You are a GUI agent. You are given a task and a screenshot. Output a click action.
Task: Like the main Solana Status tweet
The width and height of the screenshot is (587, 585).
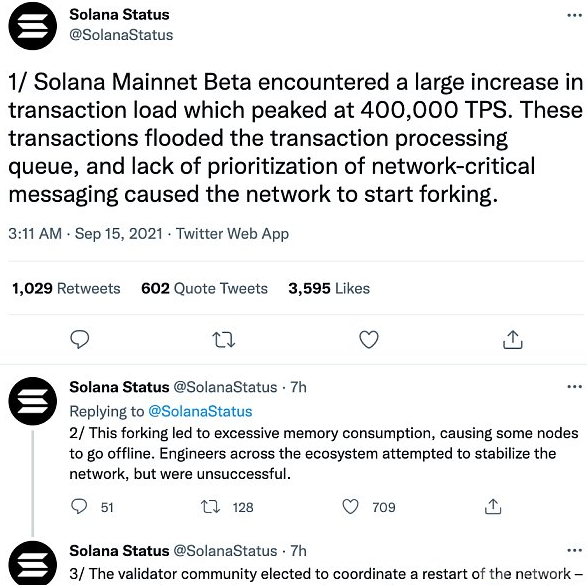click(369, 339)
